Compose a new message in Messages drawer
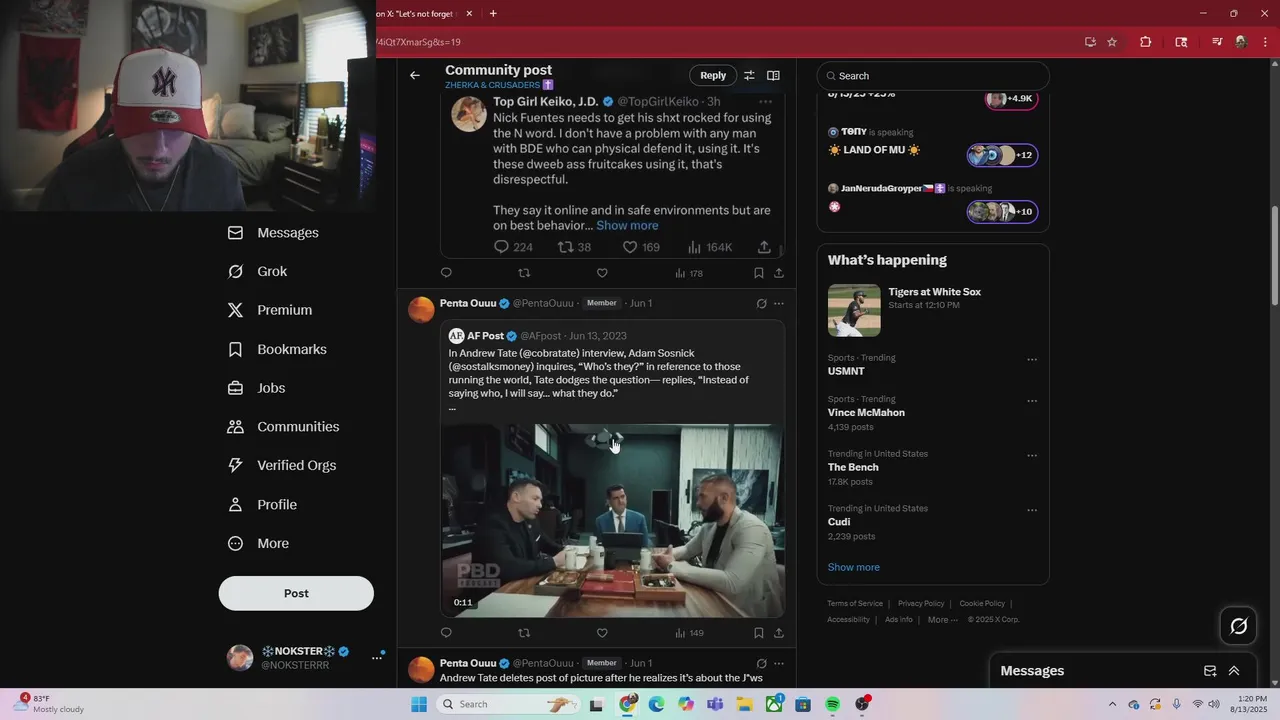The image size is (1280, 720). tap(1210, 671)
